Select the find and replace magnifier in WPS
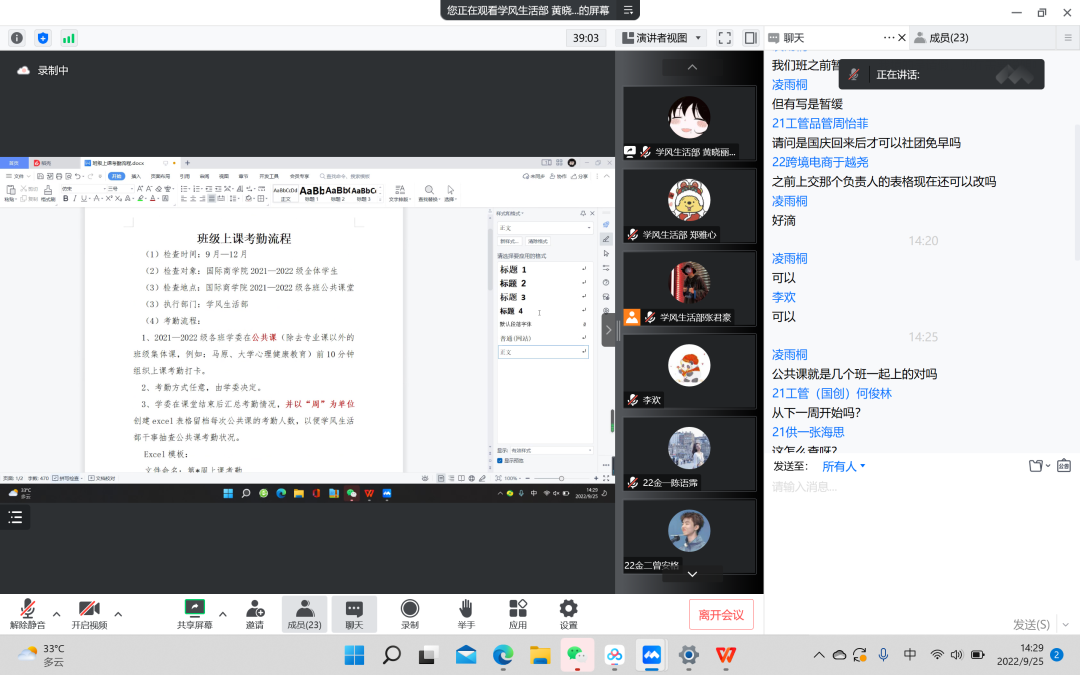This screenshot has height=675, width=1080. point(428,190)
